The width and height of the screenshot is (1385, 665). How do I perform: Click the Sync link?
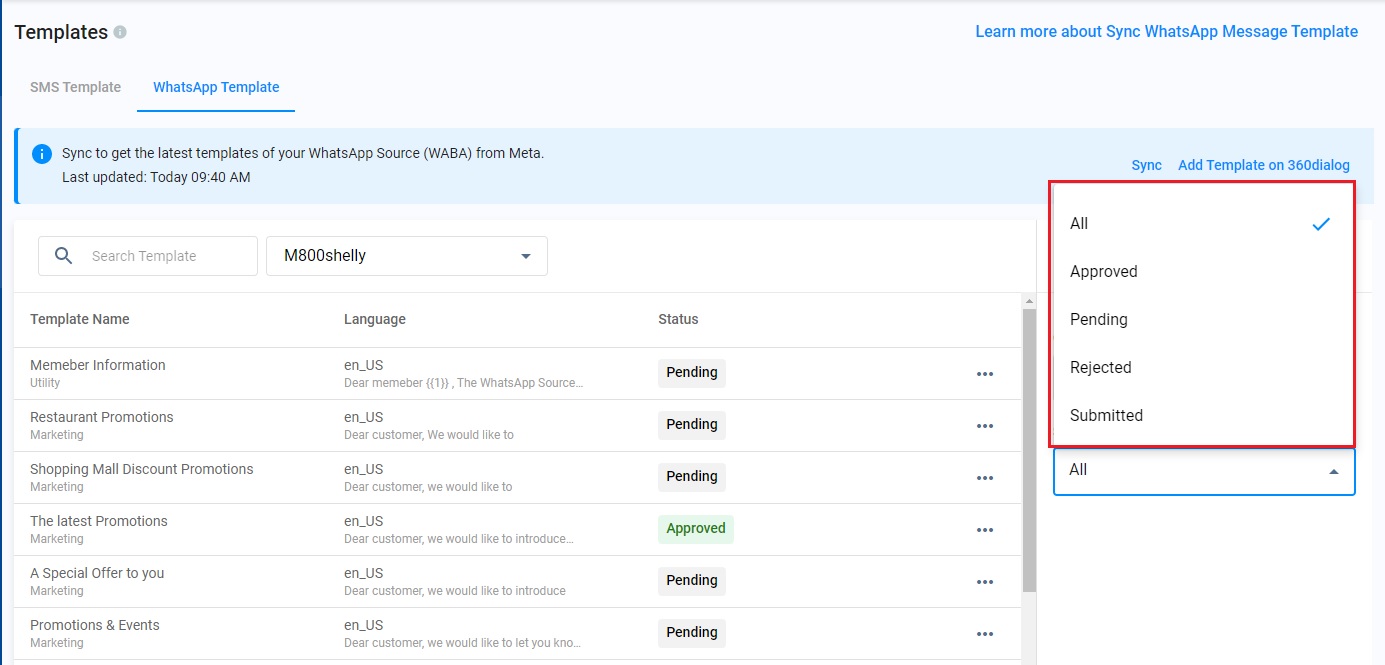tap(1146, 165)
